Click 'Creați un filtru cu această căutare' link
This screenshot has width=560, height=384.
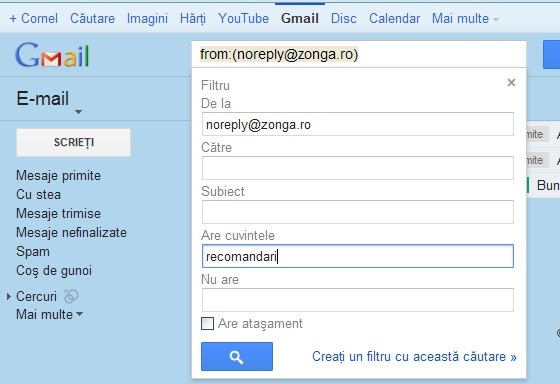[x=414, y=356]
